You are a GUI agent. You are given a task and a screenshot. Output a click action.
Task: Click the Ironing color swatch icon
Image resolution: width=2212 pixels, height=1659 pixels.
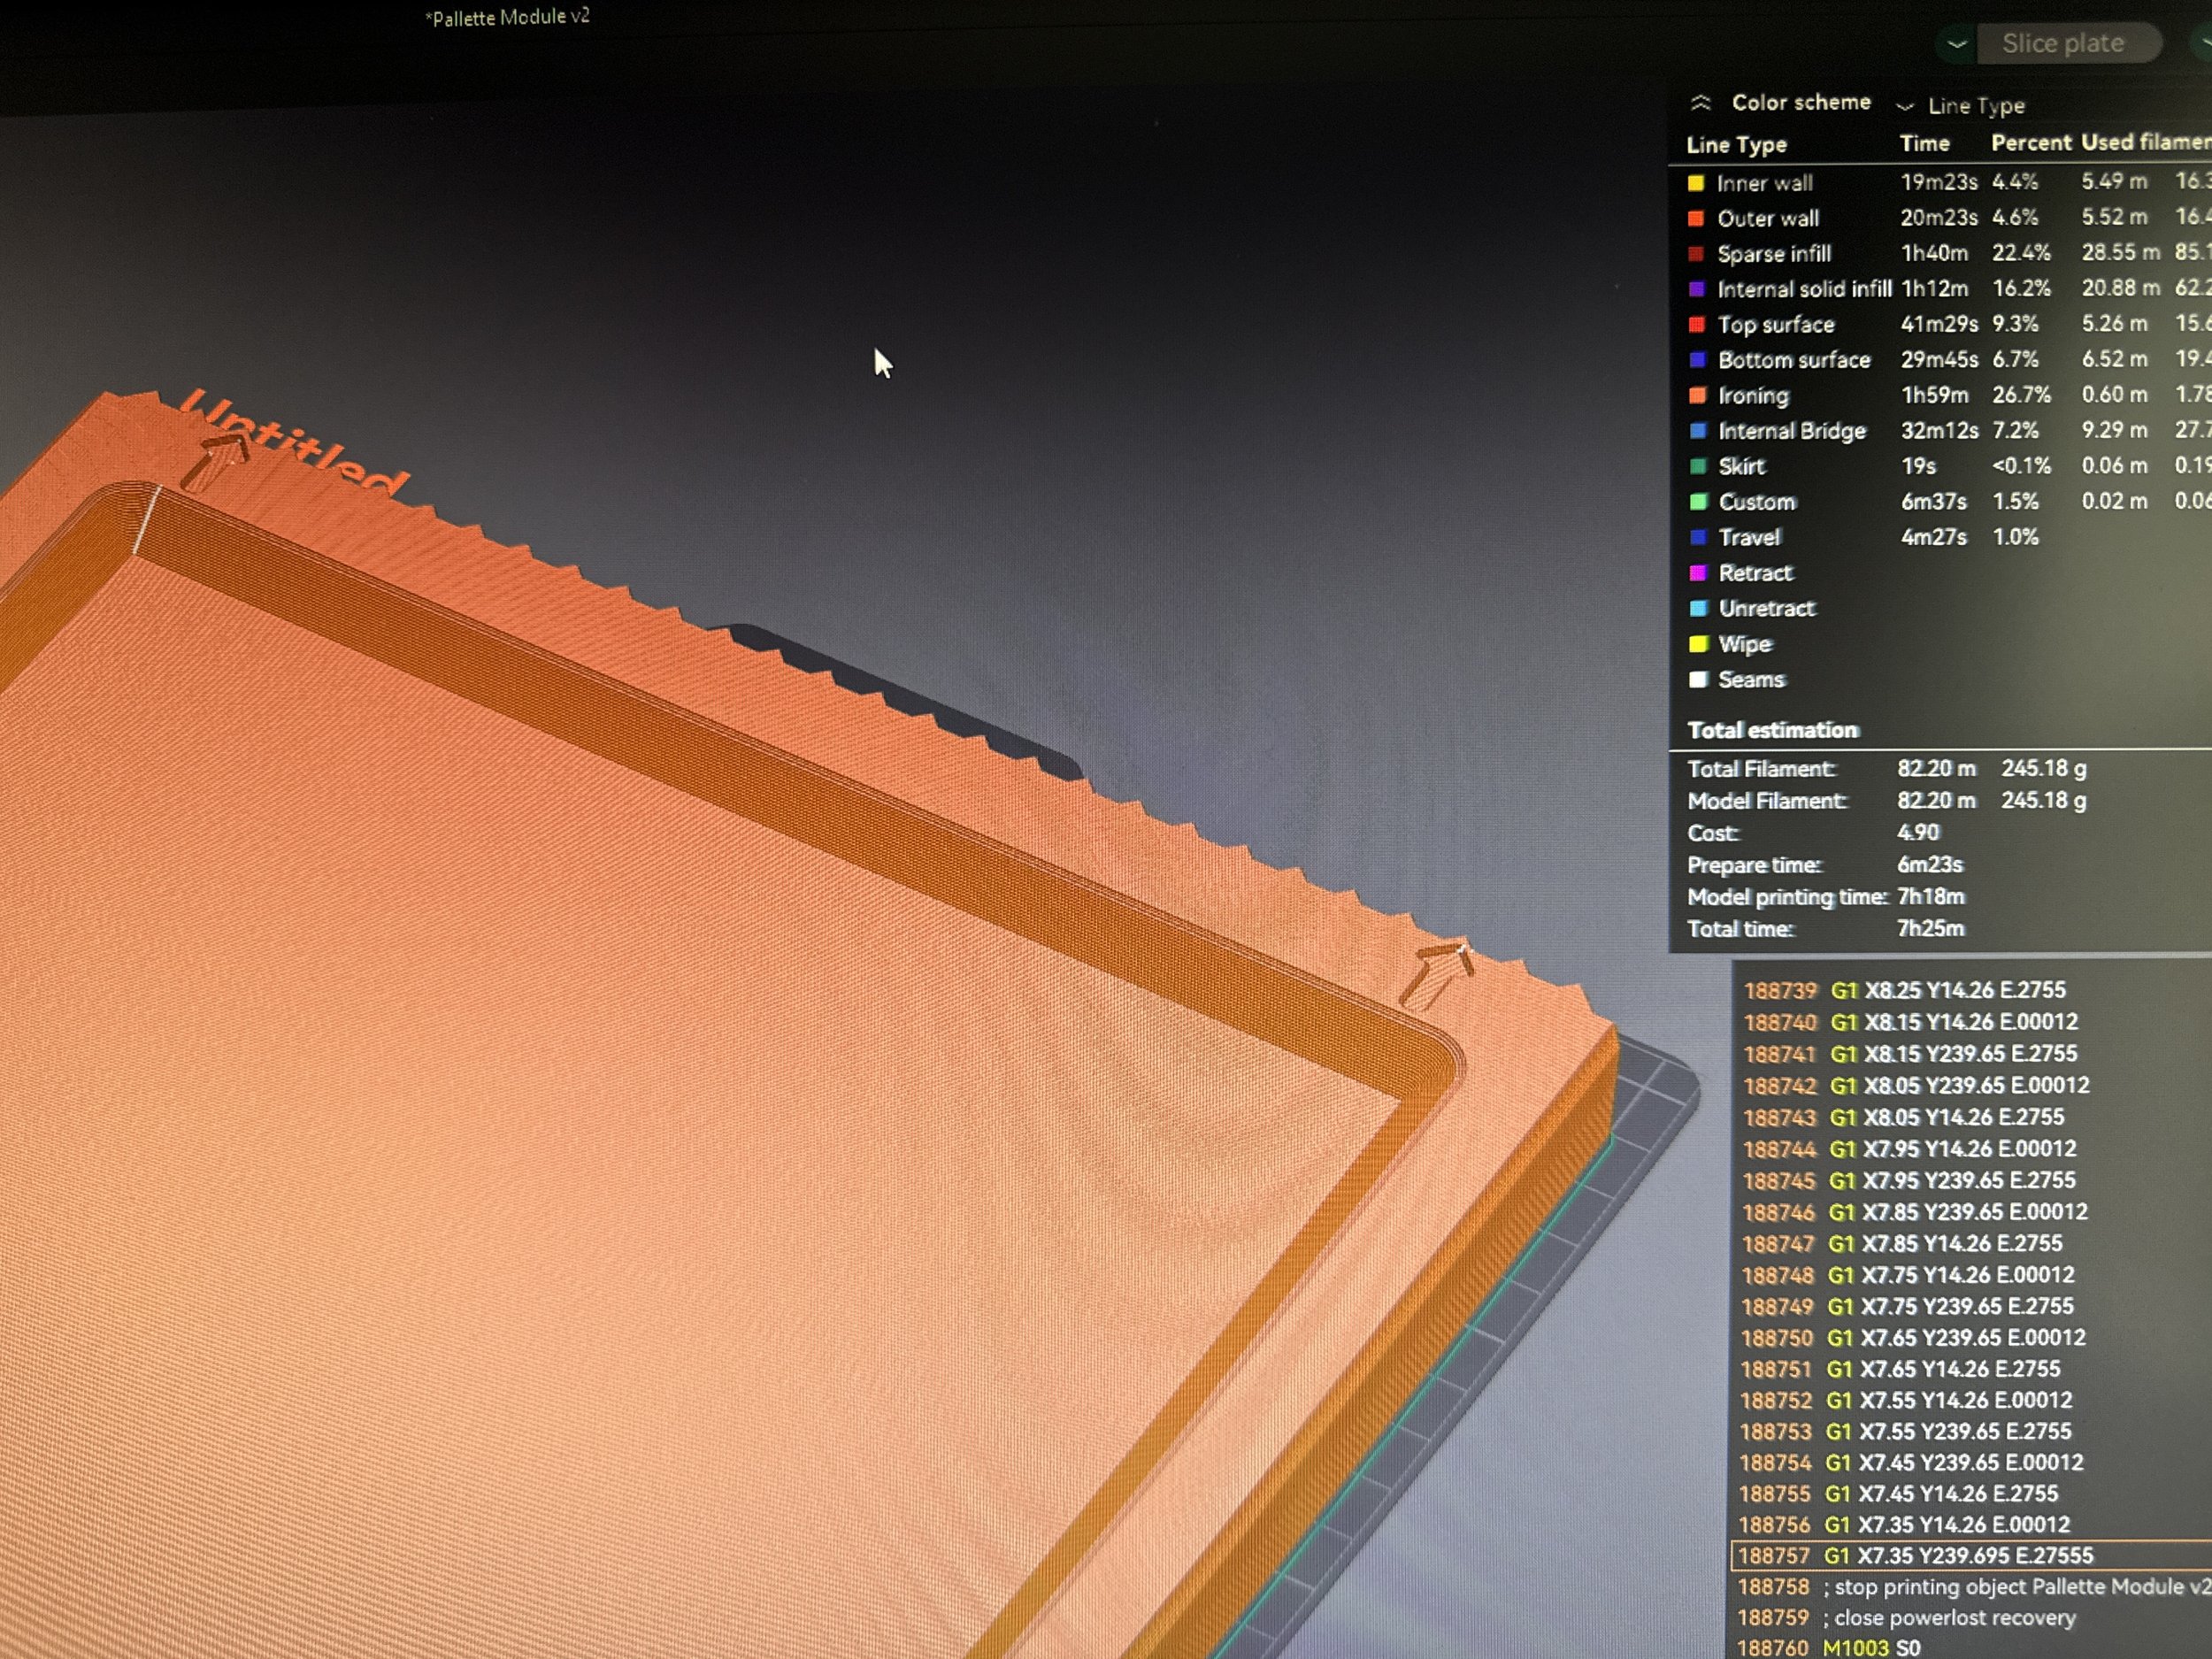[1697, 396]
